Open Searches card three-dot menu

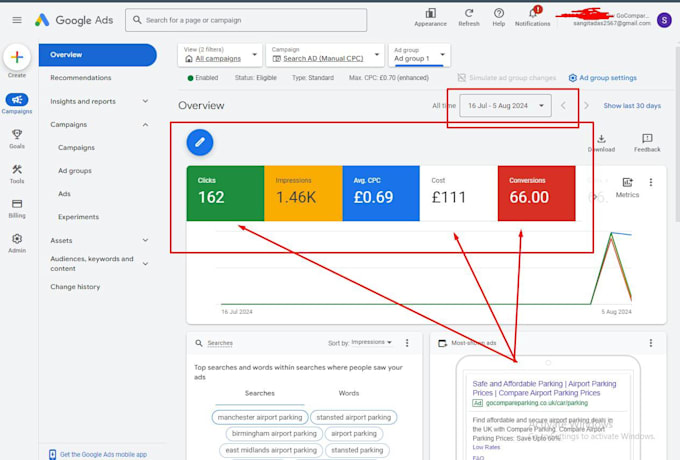click(x=407, y=343)
